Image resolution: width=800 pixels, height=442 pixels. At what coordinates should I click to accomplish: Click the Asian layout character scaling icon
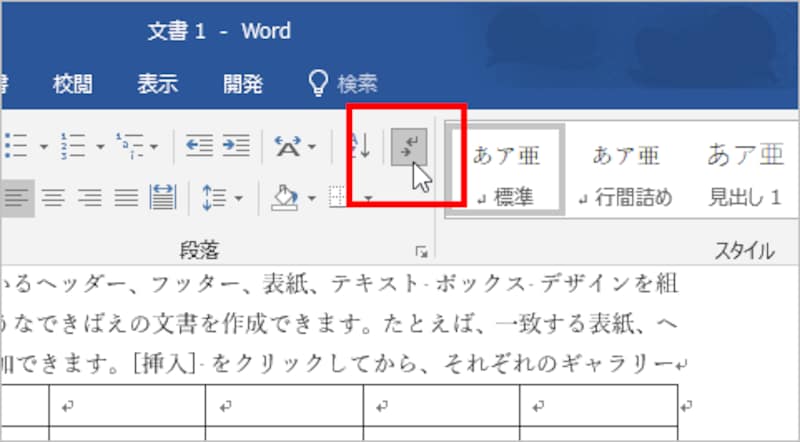[x=288, y=147]
